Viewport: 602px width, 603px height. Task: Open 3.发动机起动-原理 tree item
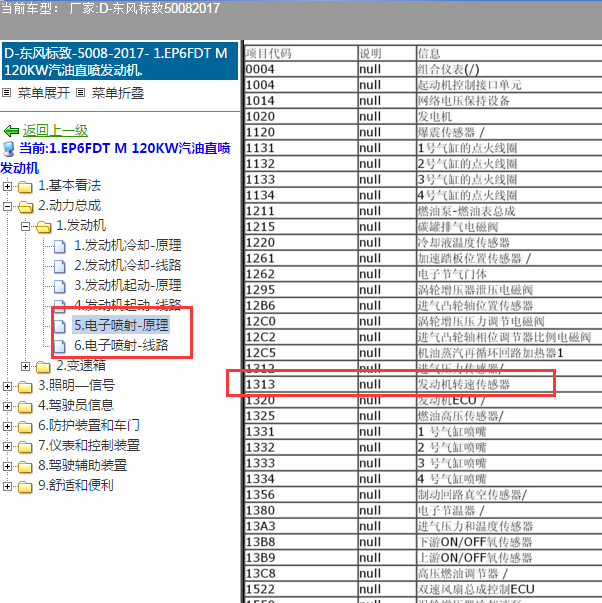tap(128, 285)
